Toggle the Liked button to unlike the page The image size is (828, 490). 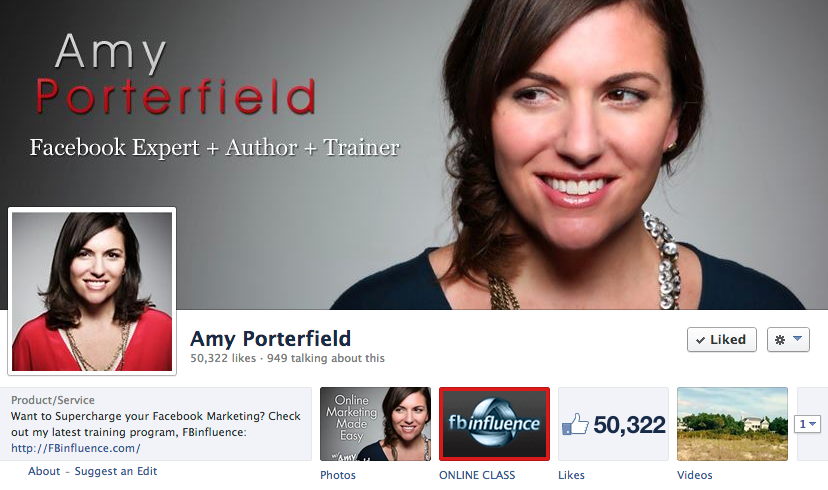pos(721,340)
